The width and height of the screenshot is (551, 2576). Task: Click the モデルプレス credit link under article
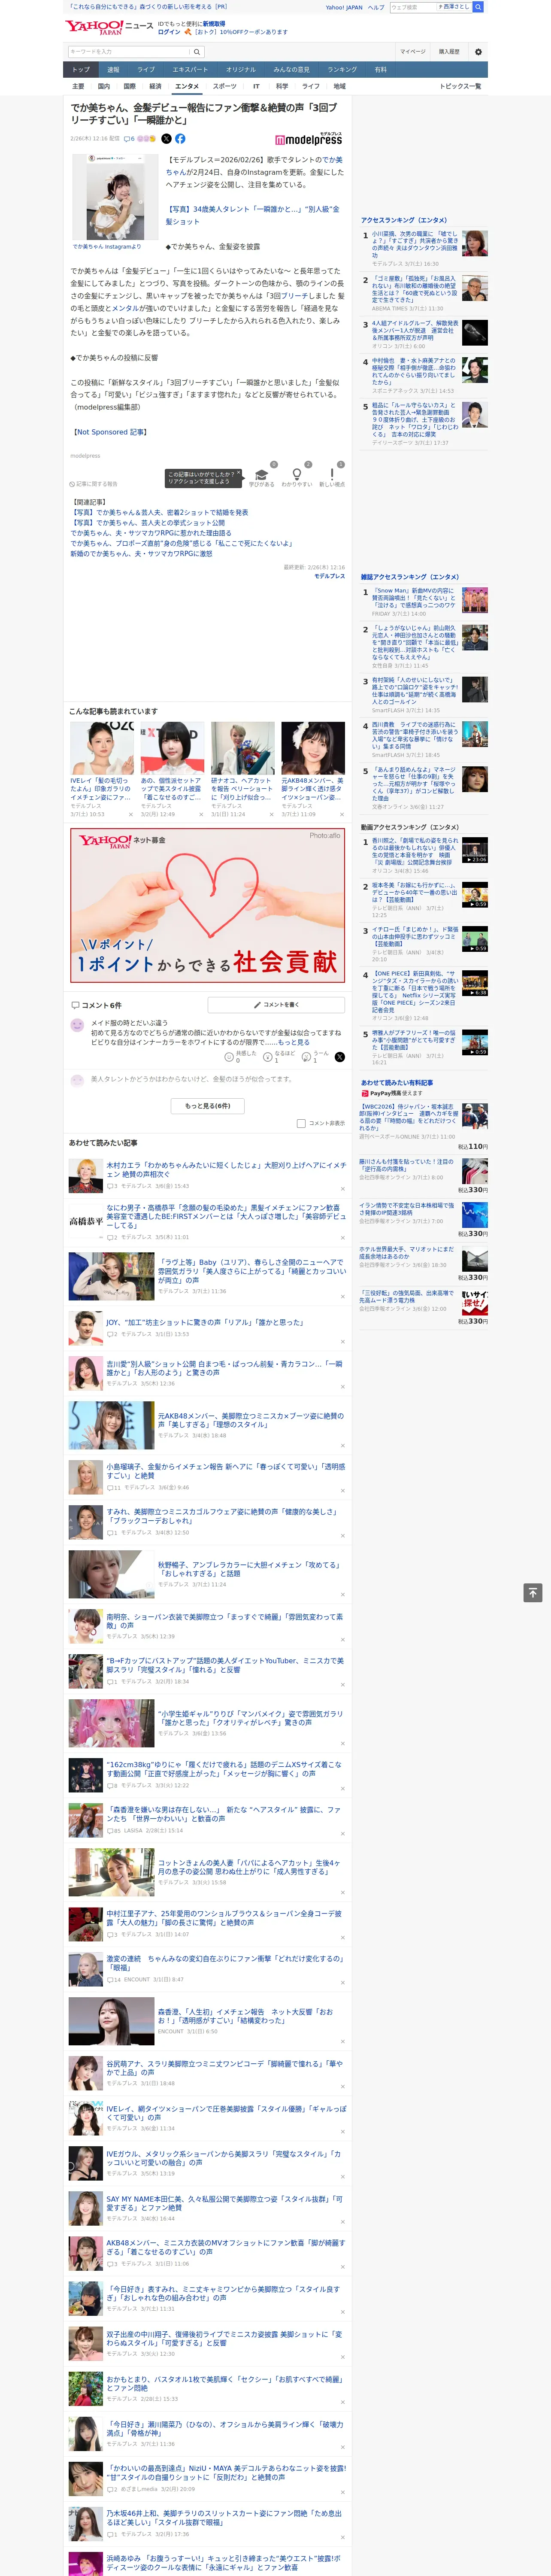tap(329, 576)
